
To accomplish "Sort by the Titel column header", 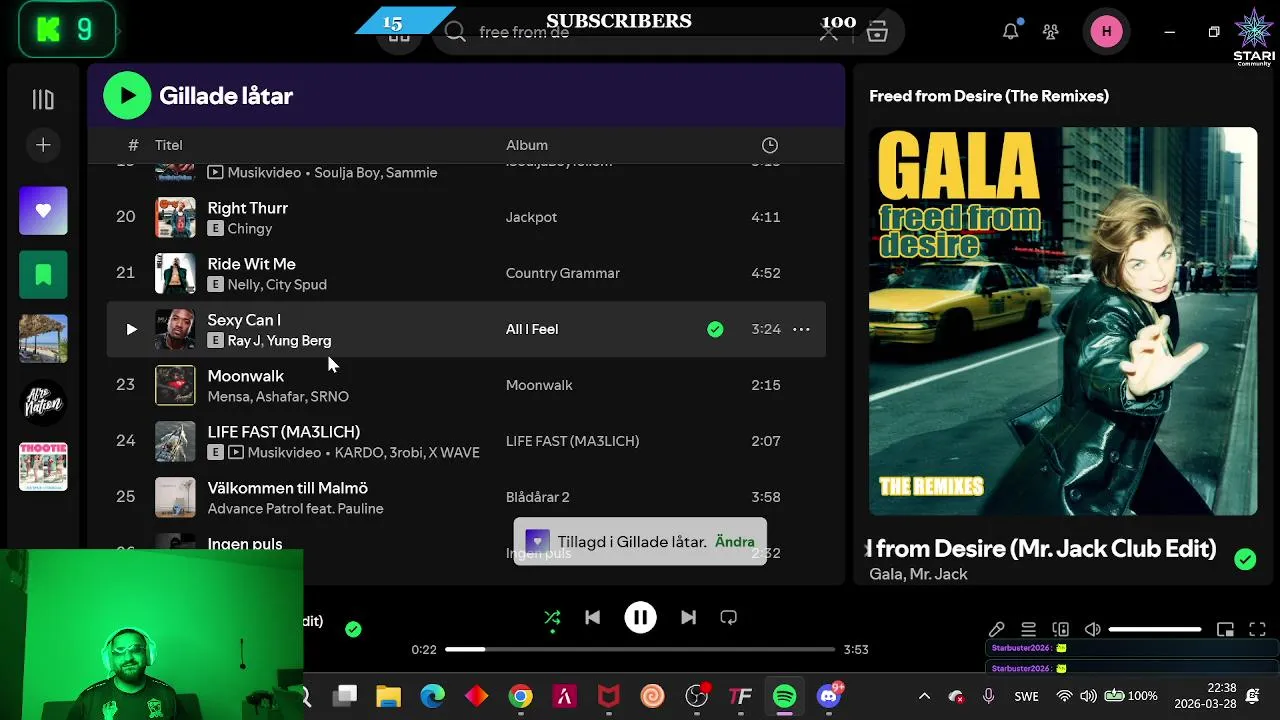I will pyautogui.click(x=169, y=145).
